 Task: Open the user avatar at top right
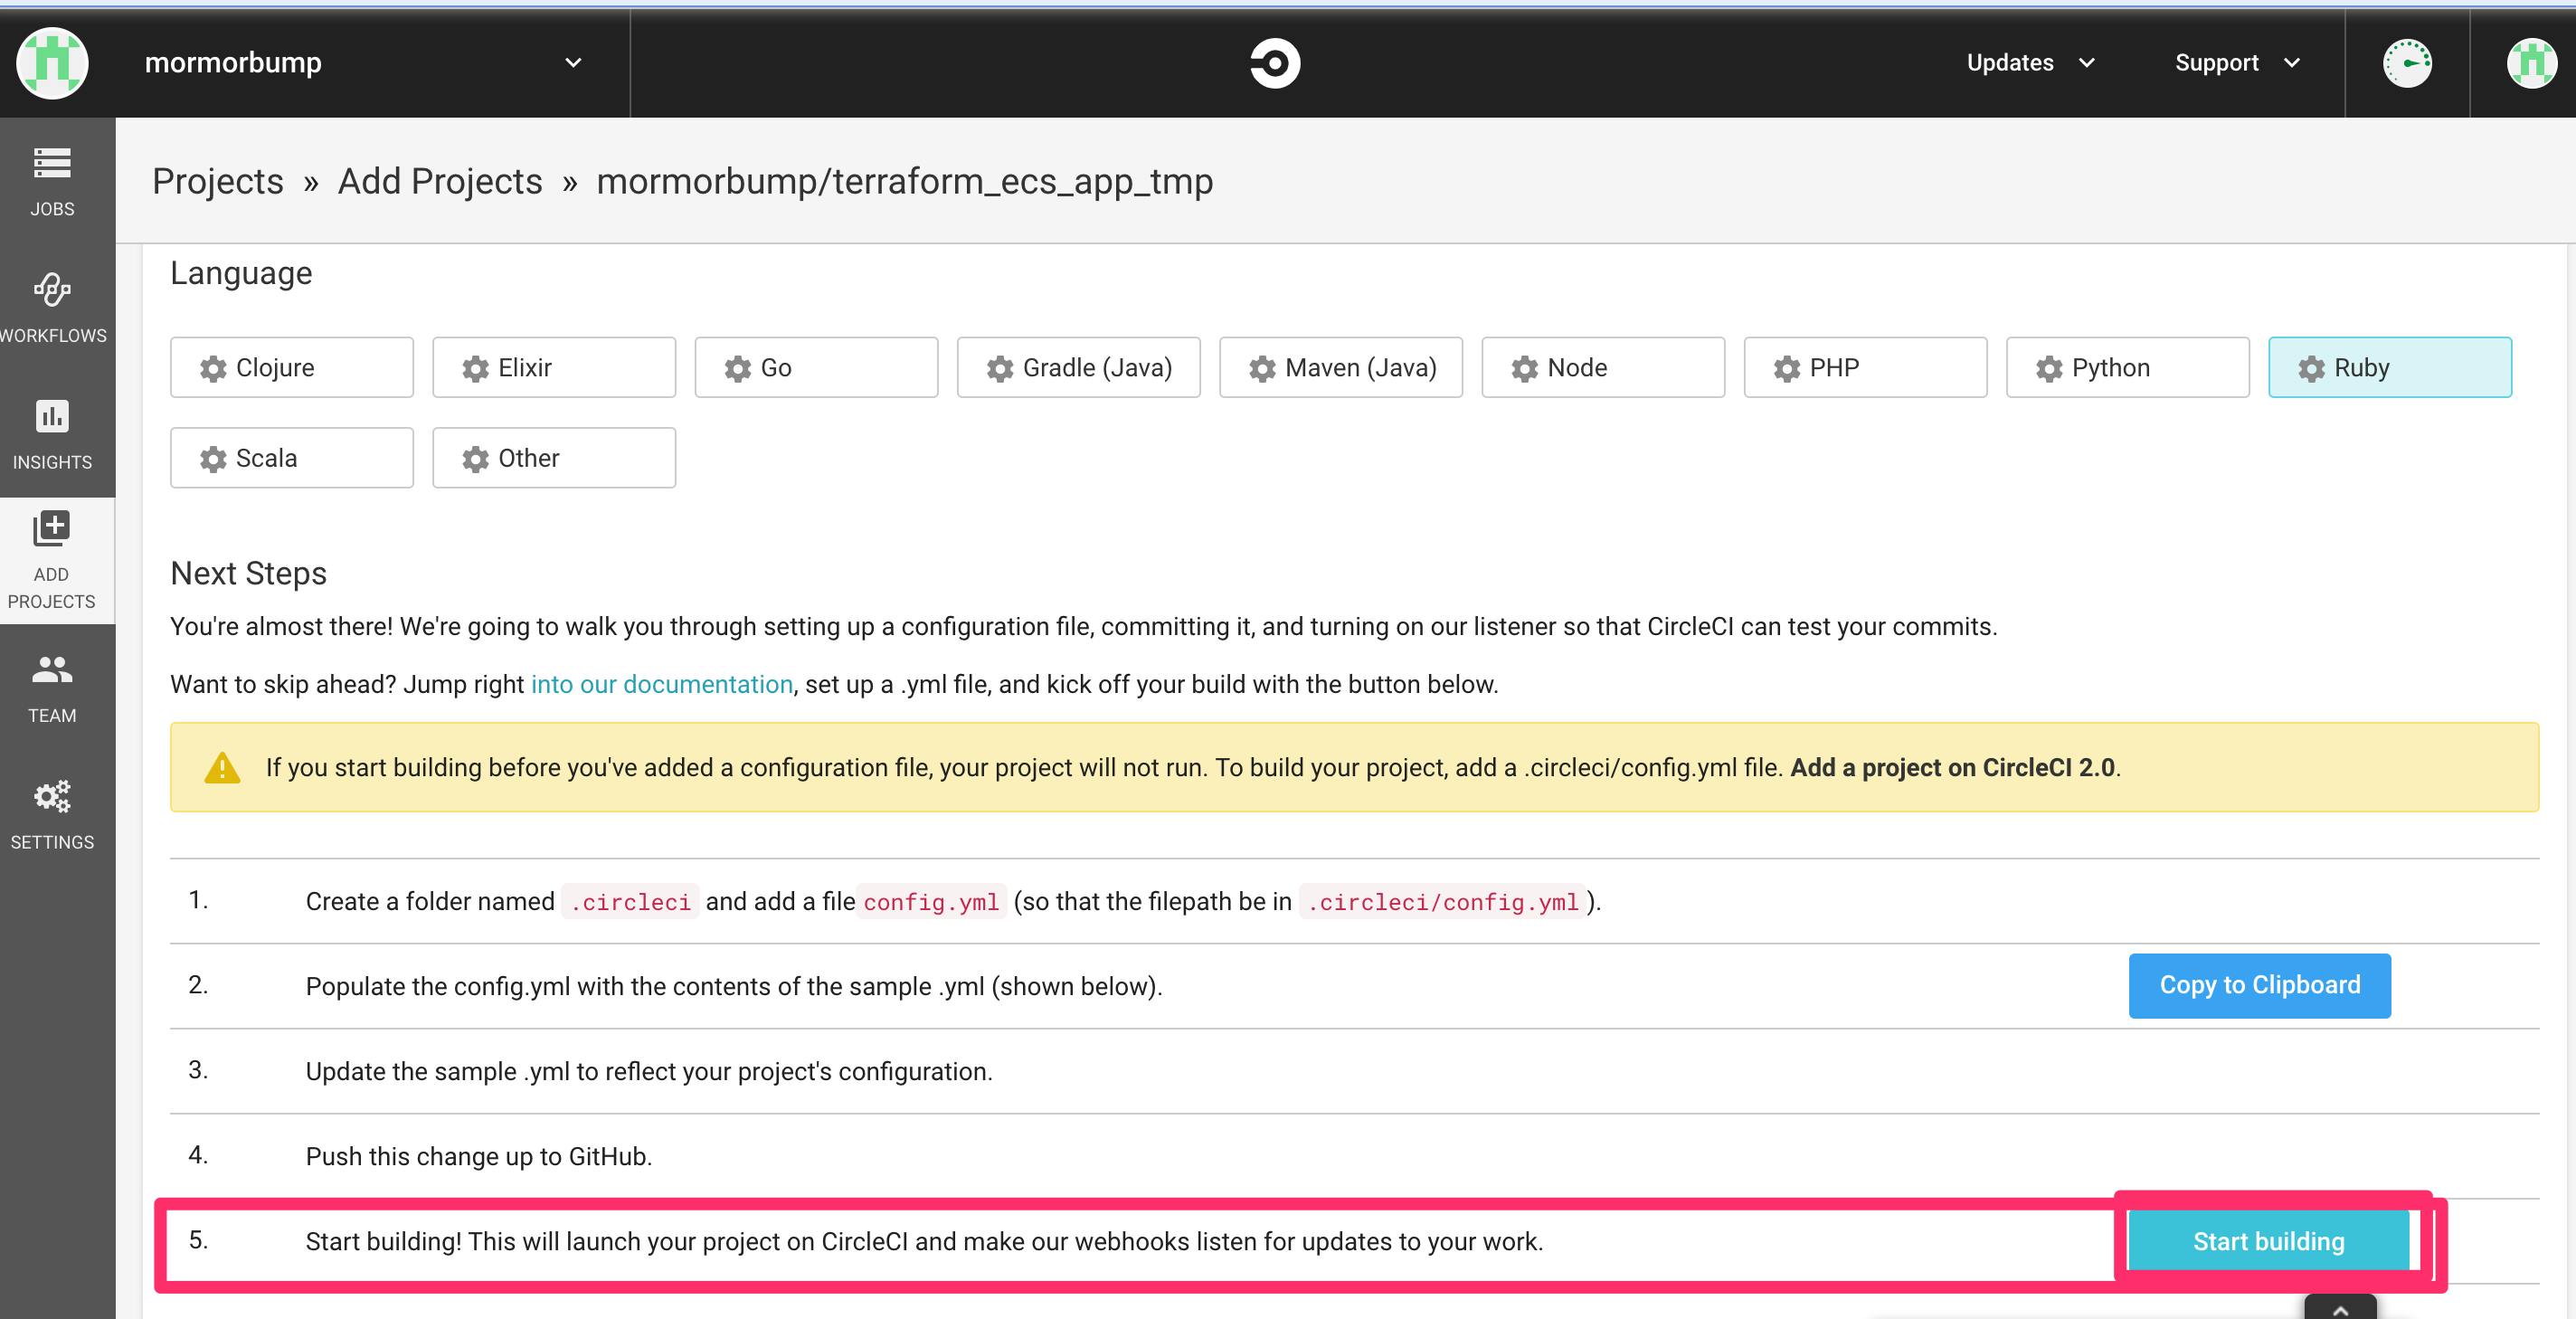(2531, 63)
